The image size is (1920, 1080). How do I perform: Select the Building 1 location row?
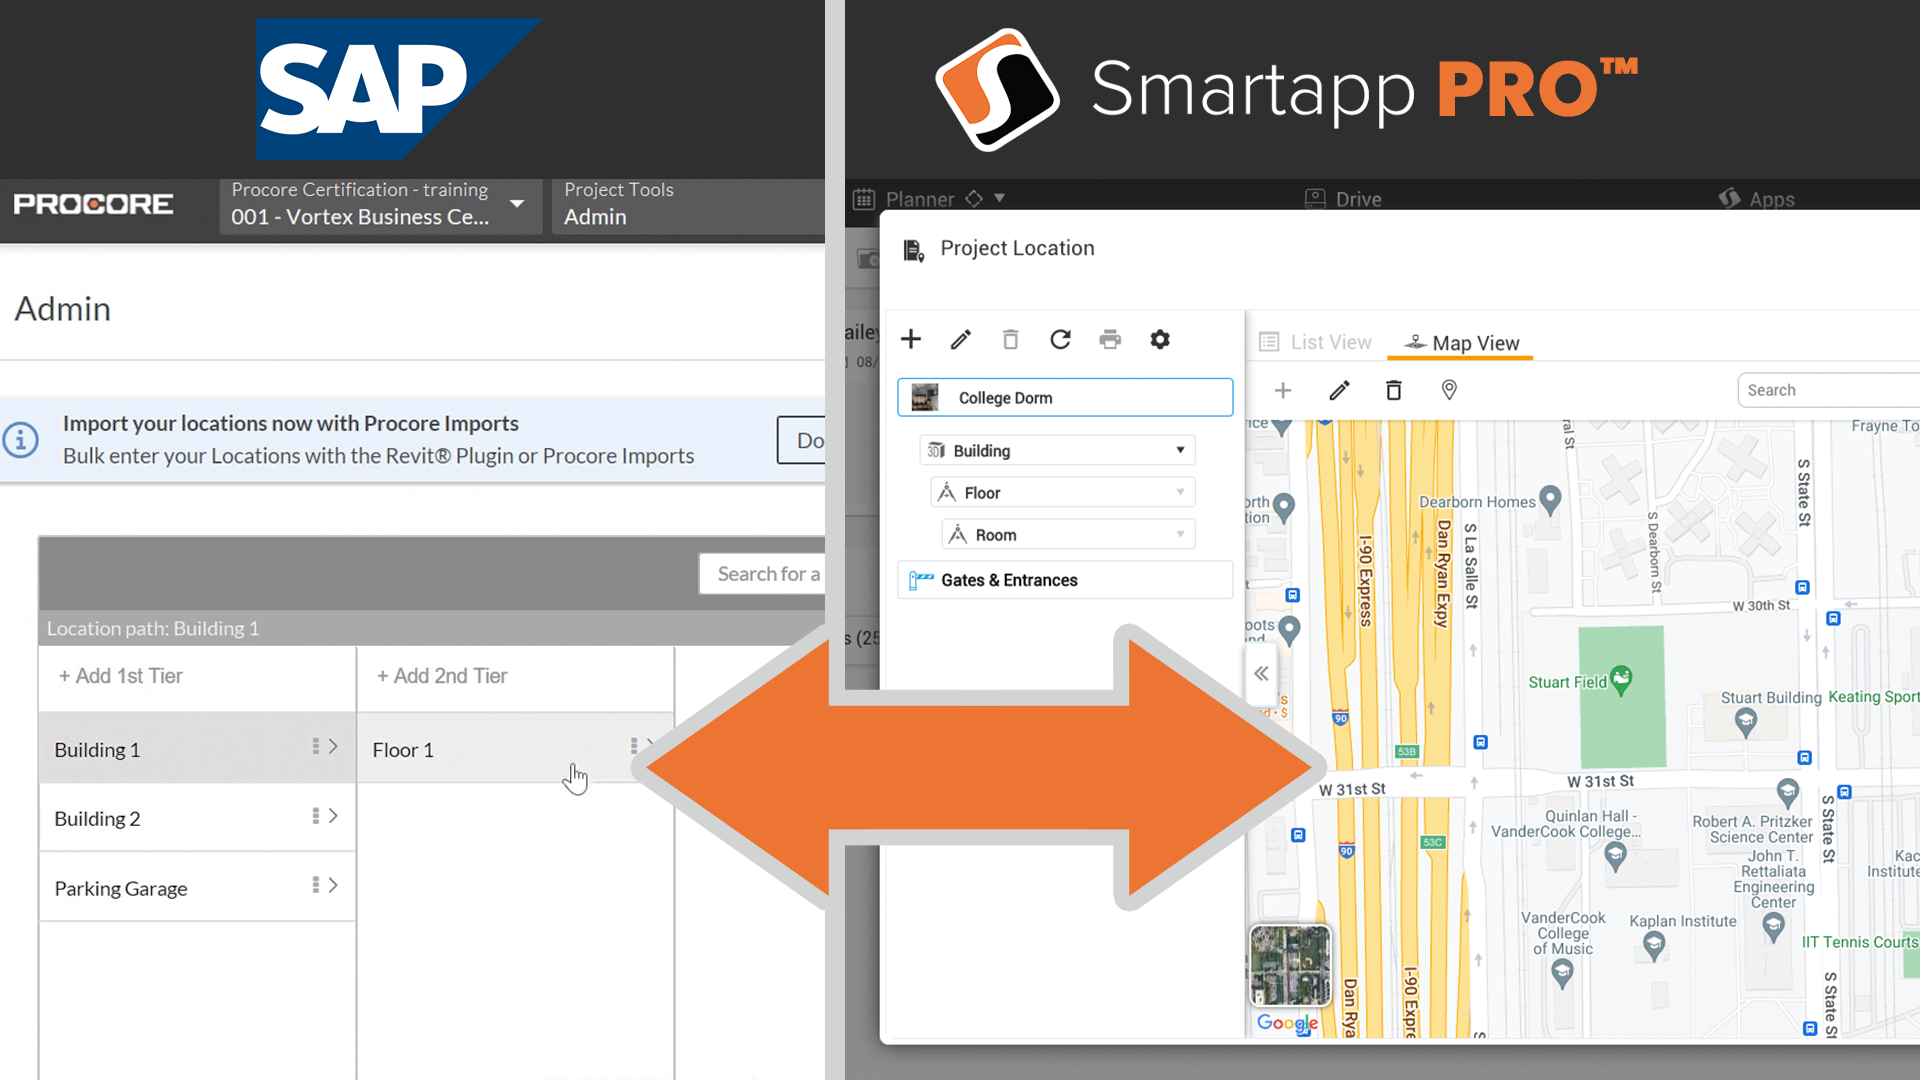point(197,749)
